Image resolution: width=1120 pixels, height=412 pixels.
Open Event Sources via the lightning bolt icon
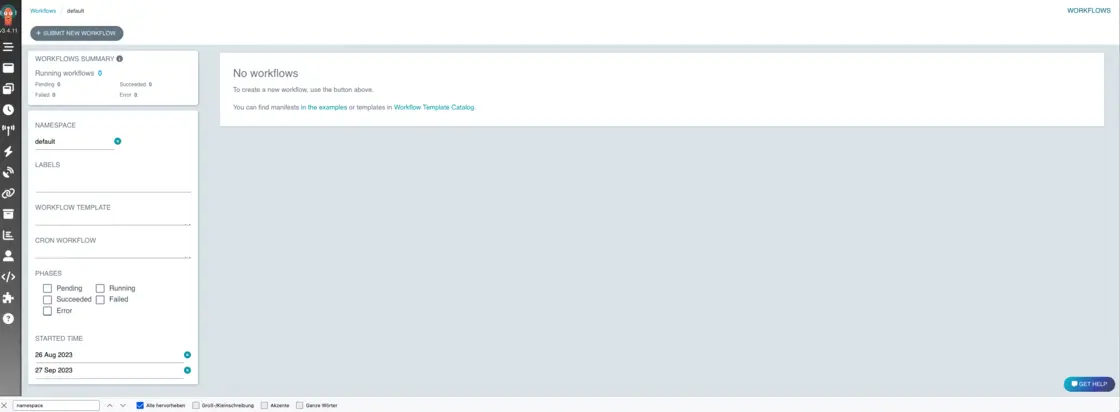(x=8, y=151)
